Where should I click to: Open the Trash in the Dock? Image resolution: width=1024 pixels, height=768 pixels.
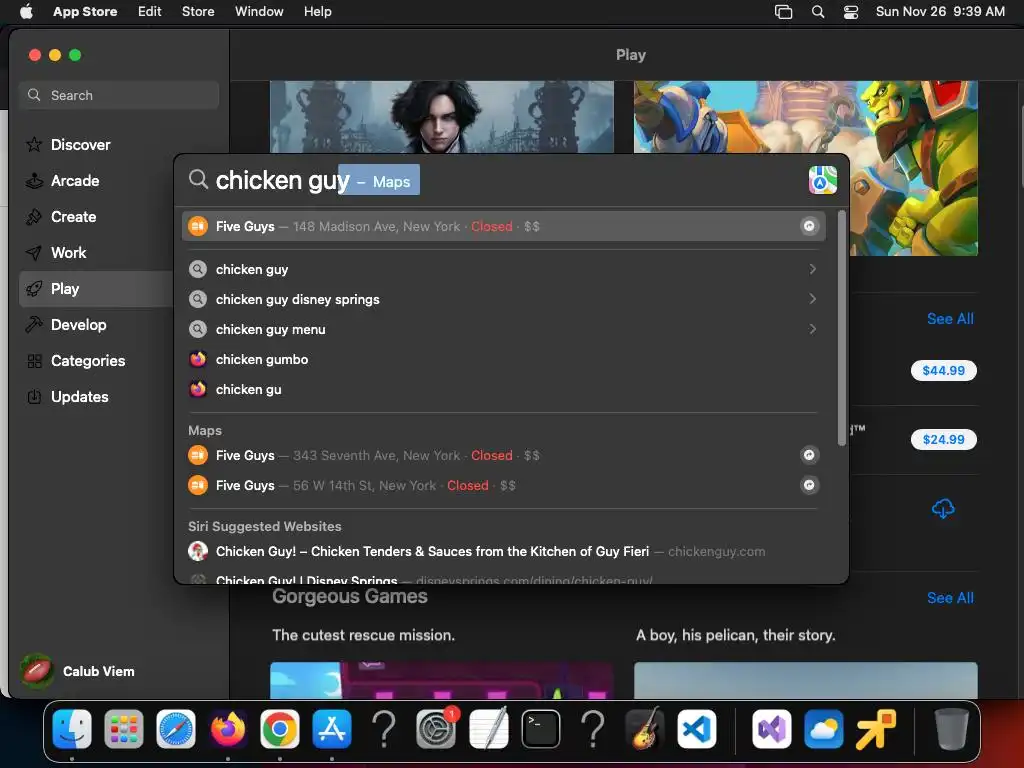click(952, 728)
